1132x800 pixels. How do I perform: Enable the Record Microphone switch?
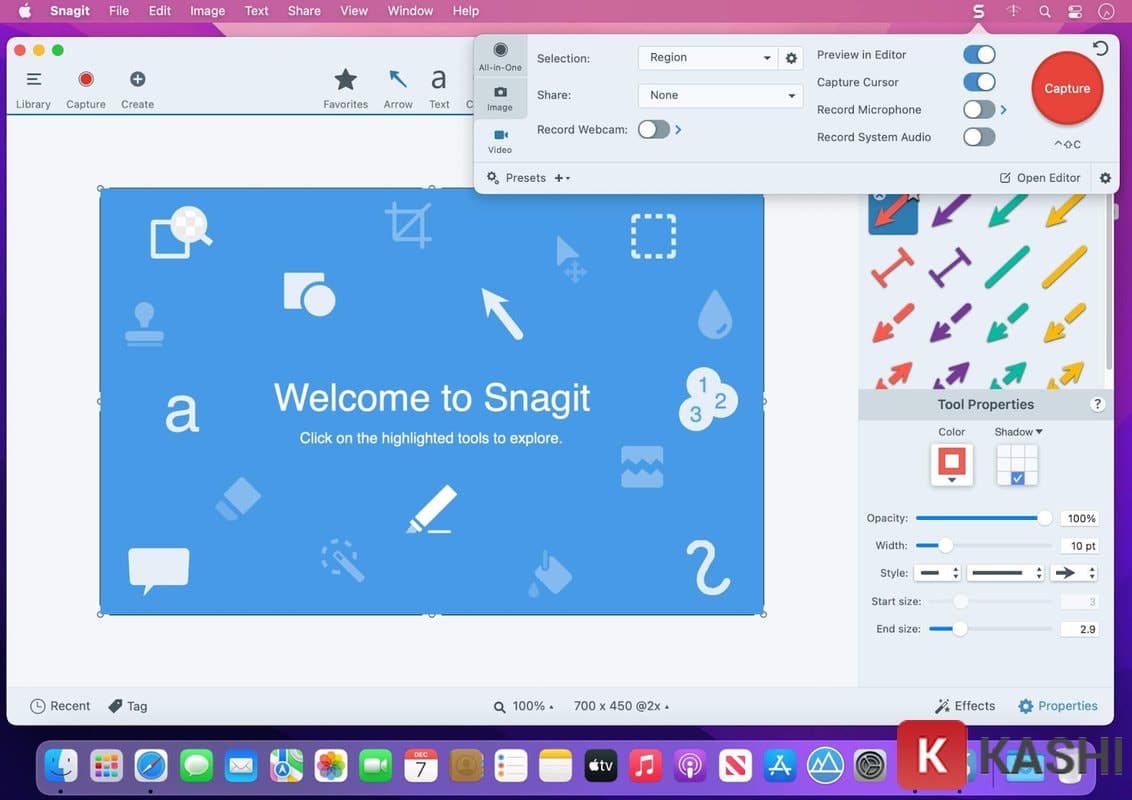click(979, 110)
